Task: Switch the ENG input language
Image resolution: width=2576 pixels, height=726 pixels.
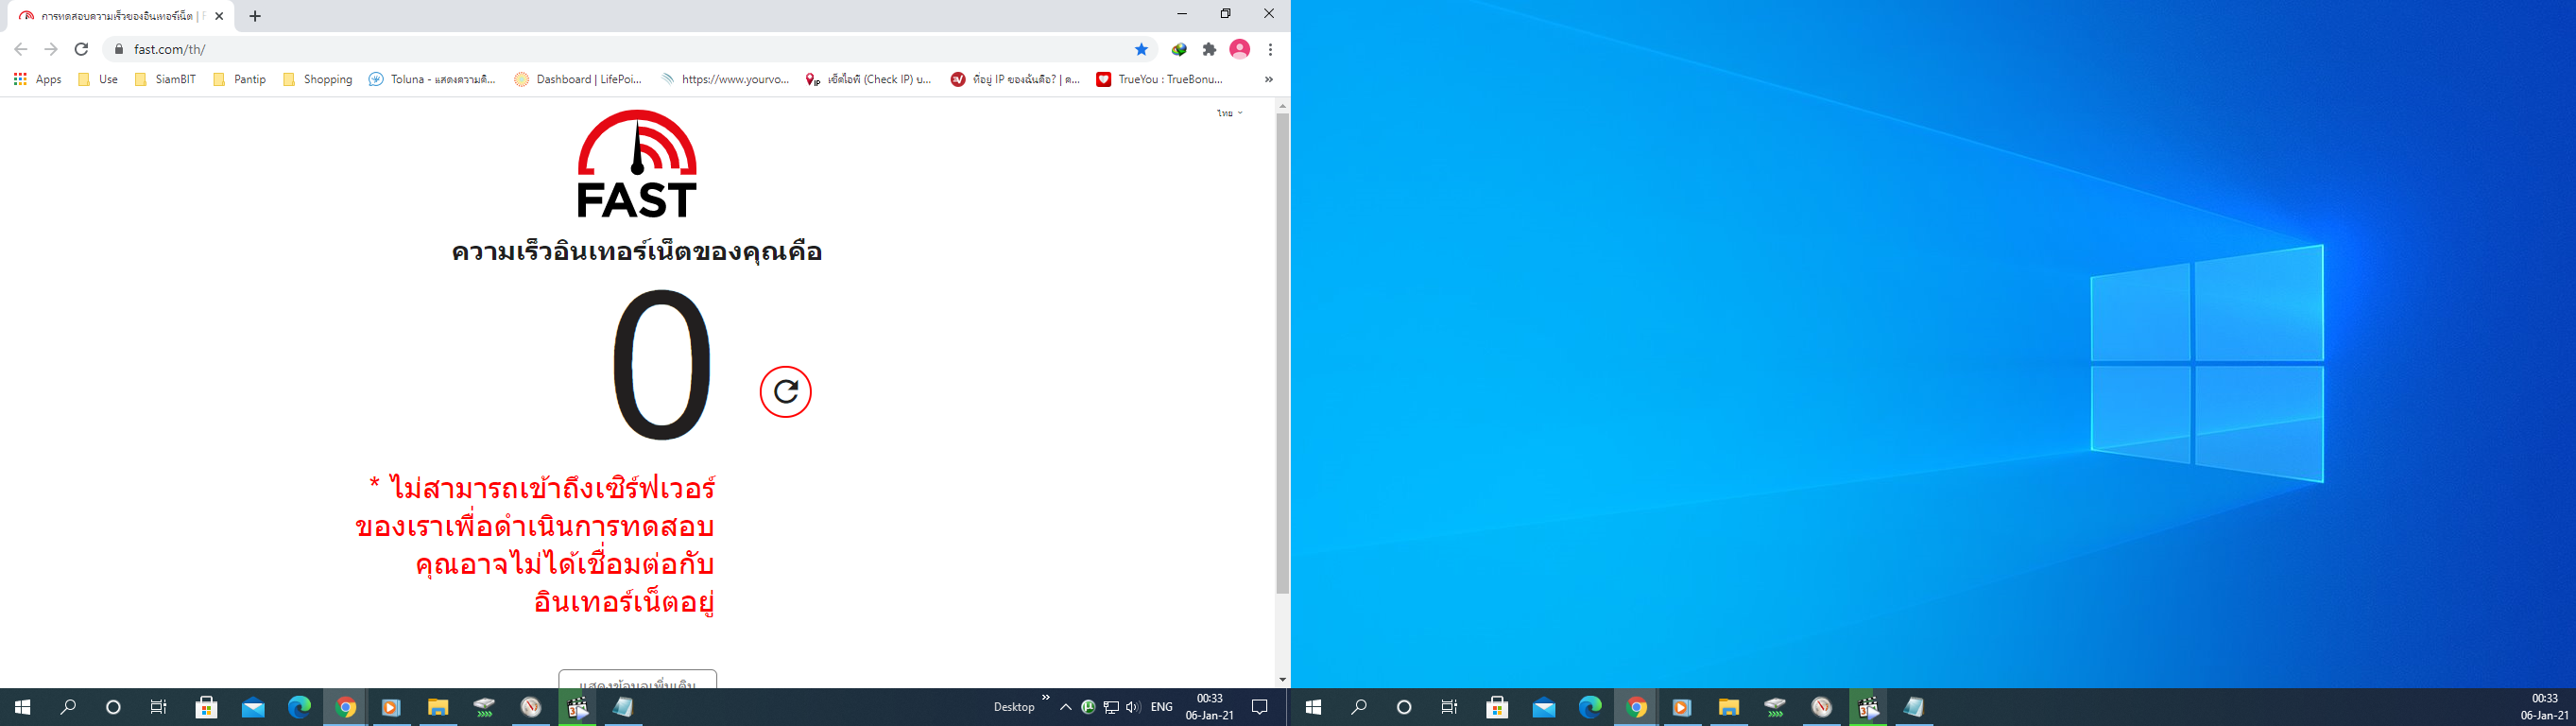Action: (x=1162, y=707)
